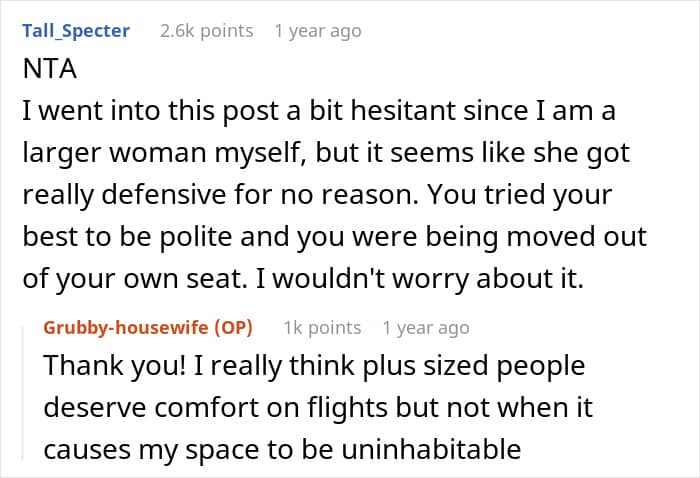Open the Tall_Specter user profile link
Viewport: 700px width, 478px height.
tap(76, 31)
